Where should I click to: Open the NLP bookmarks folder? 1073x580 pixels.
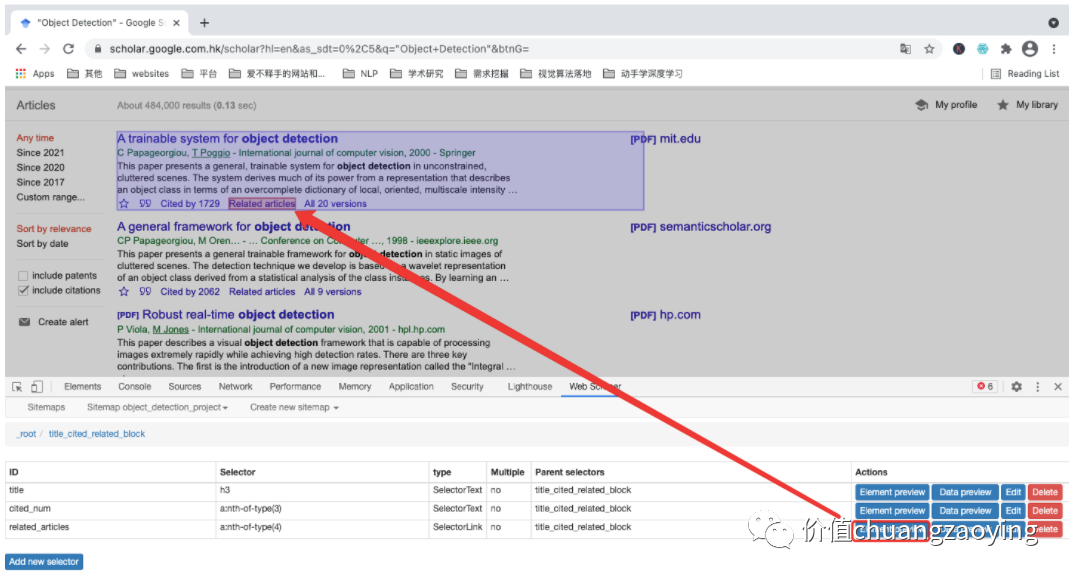click(x=361, y=74)
